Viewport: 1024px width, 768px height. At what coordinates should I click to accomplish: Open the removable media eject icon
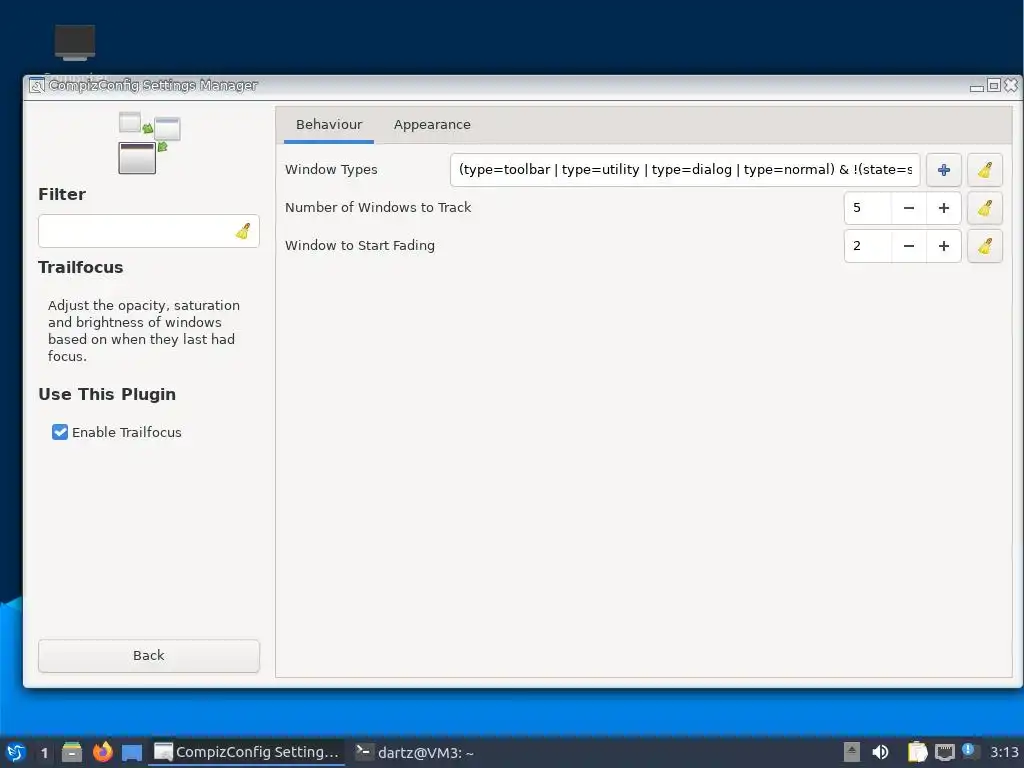click(x=852, y=752)
